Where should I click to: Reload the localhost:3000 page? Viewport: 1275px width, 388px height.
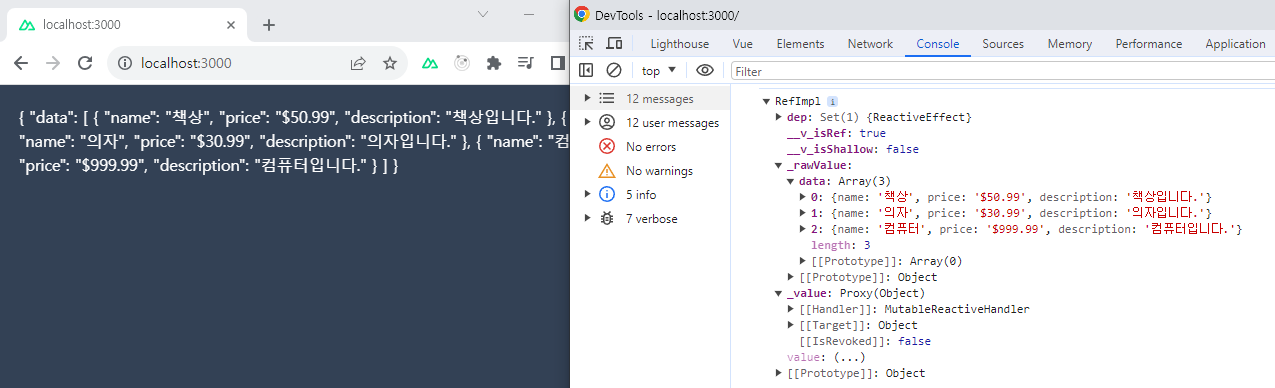pos(85,63)
